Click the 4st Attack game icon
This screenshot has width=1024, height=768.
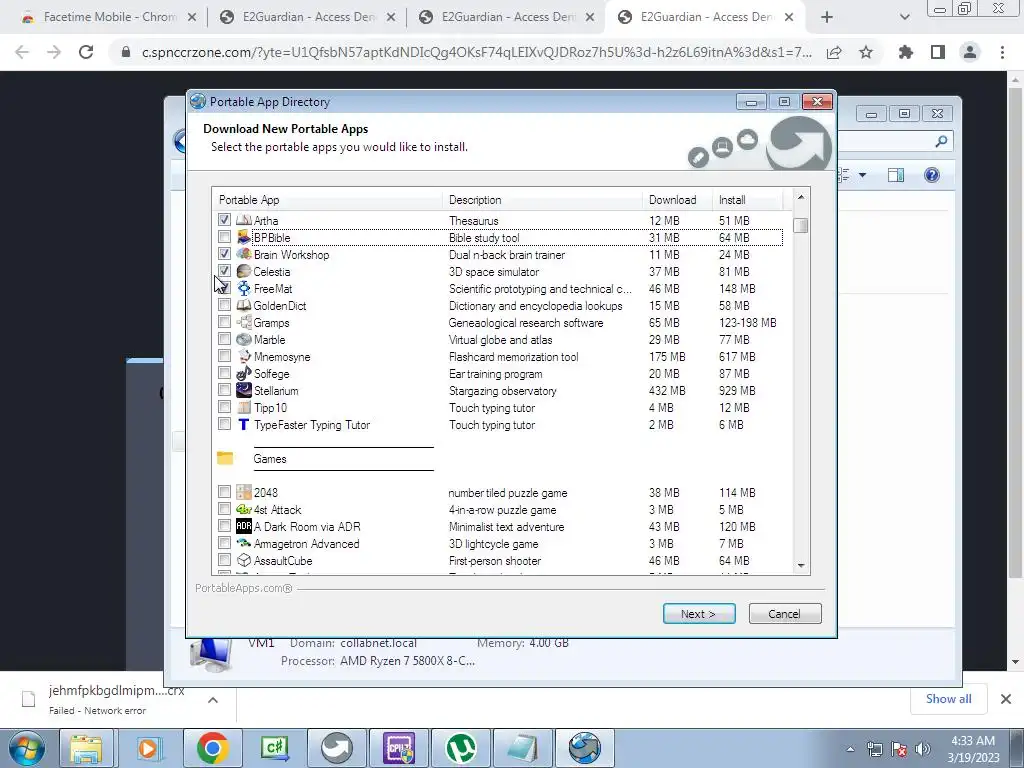(x=244, y=509)
